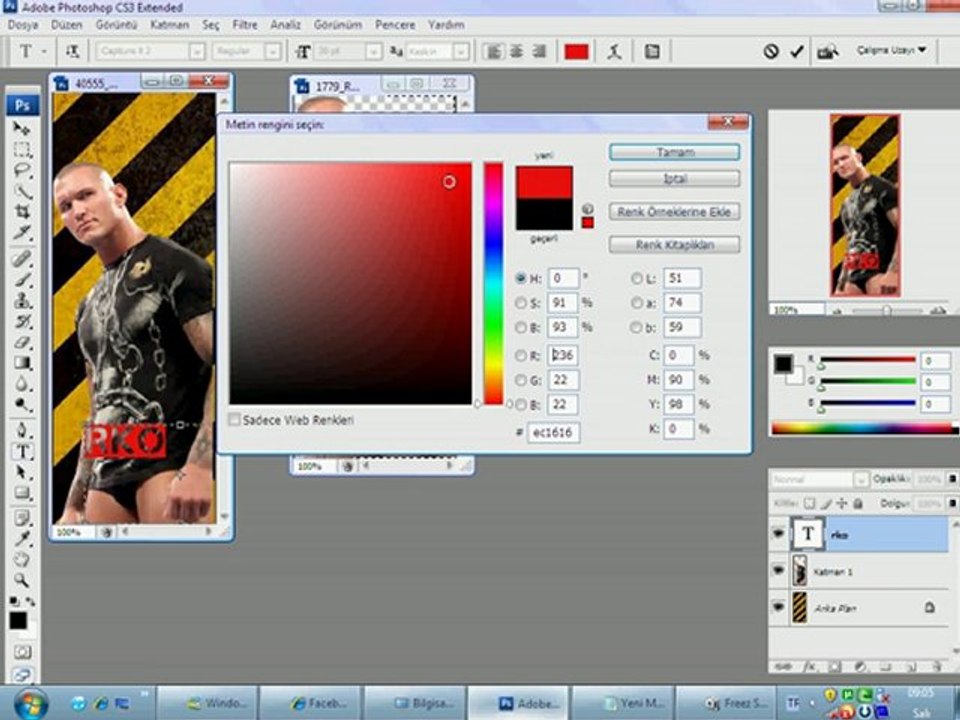Open the Character and Paragraph palettes icon
The image size is (960, 720).
tap(652, 51)
